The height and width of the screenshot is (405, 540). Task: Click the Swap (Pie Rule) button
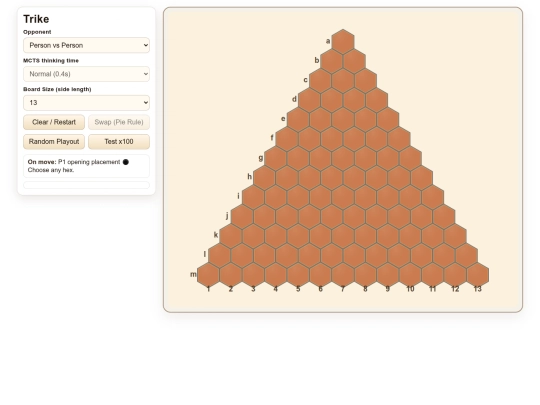point(119,122)
